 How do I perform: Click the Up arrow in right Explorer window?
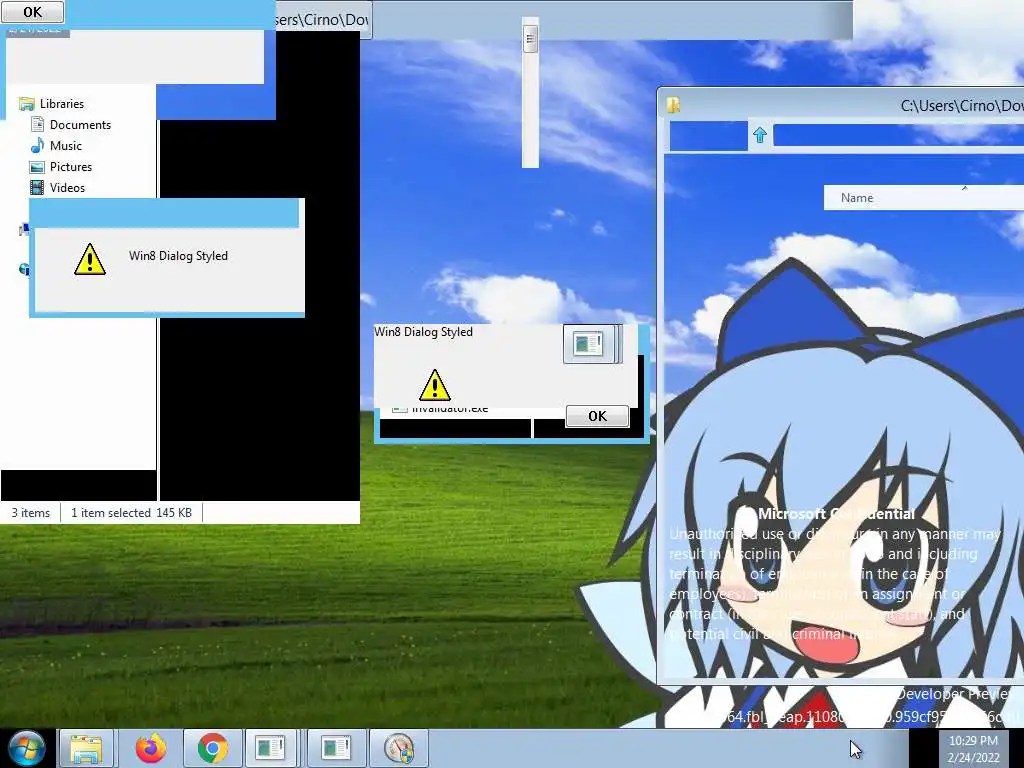[760, 135]
